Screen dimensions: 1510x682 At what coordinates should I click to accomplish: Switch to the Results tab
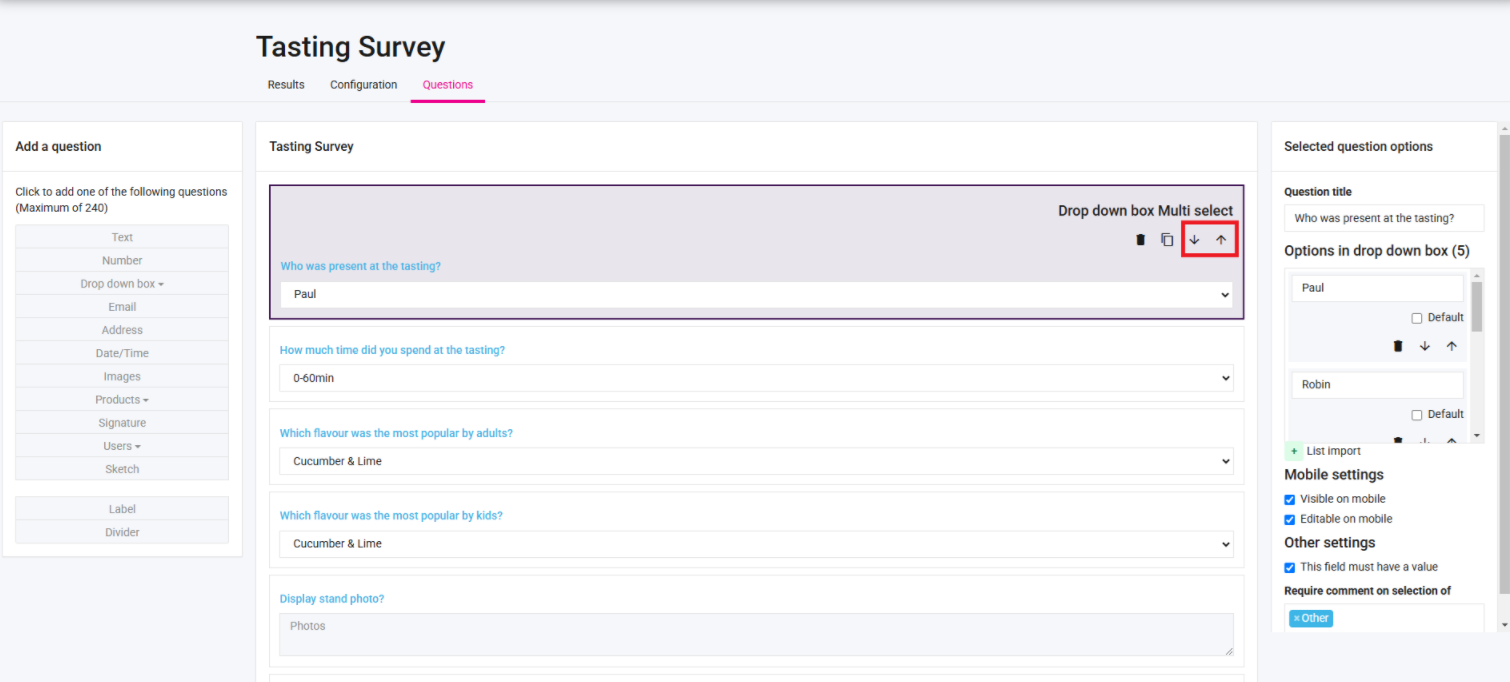pyautogui.click(x=286, y=85)
